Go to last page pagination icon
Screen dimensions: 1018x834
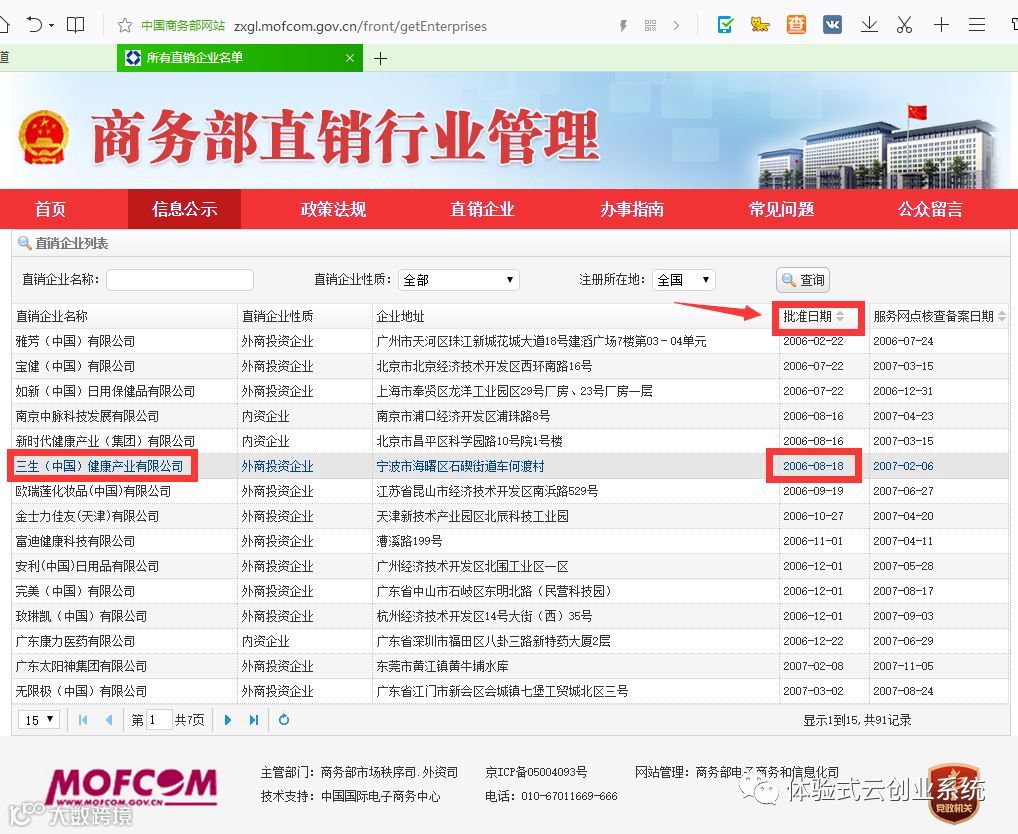tap(254, 720)
